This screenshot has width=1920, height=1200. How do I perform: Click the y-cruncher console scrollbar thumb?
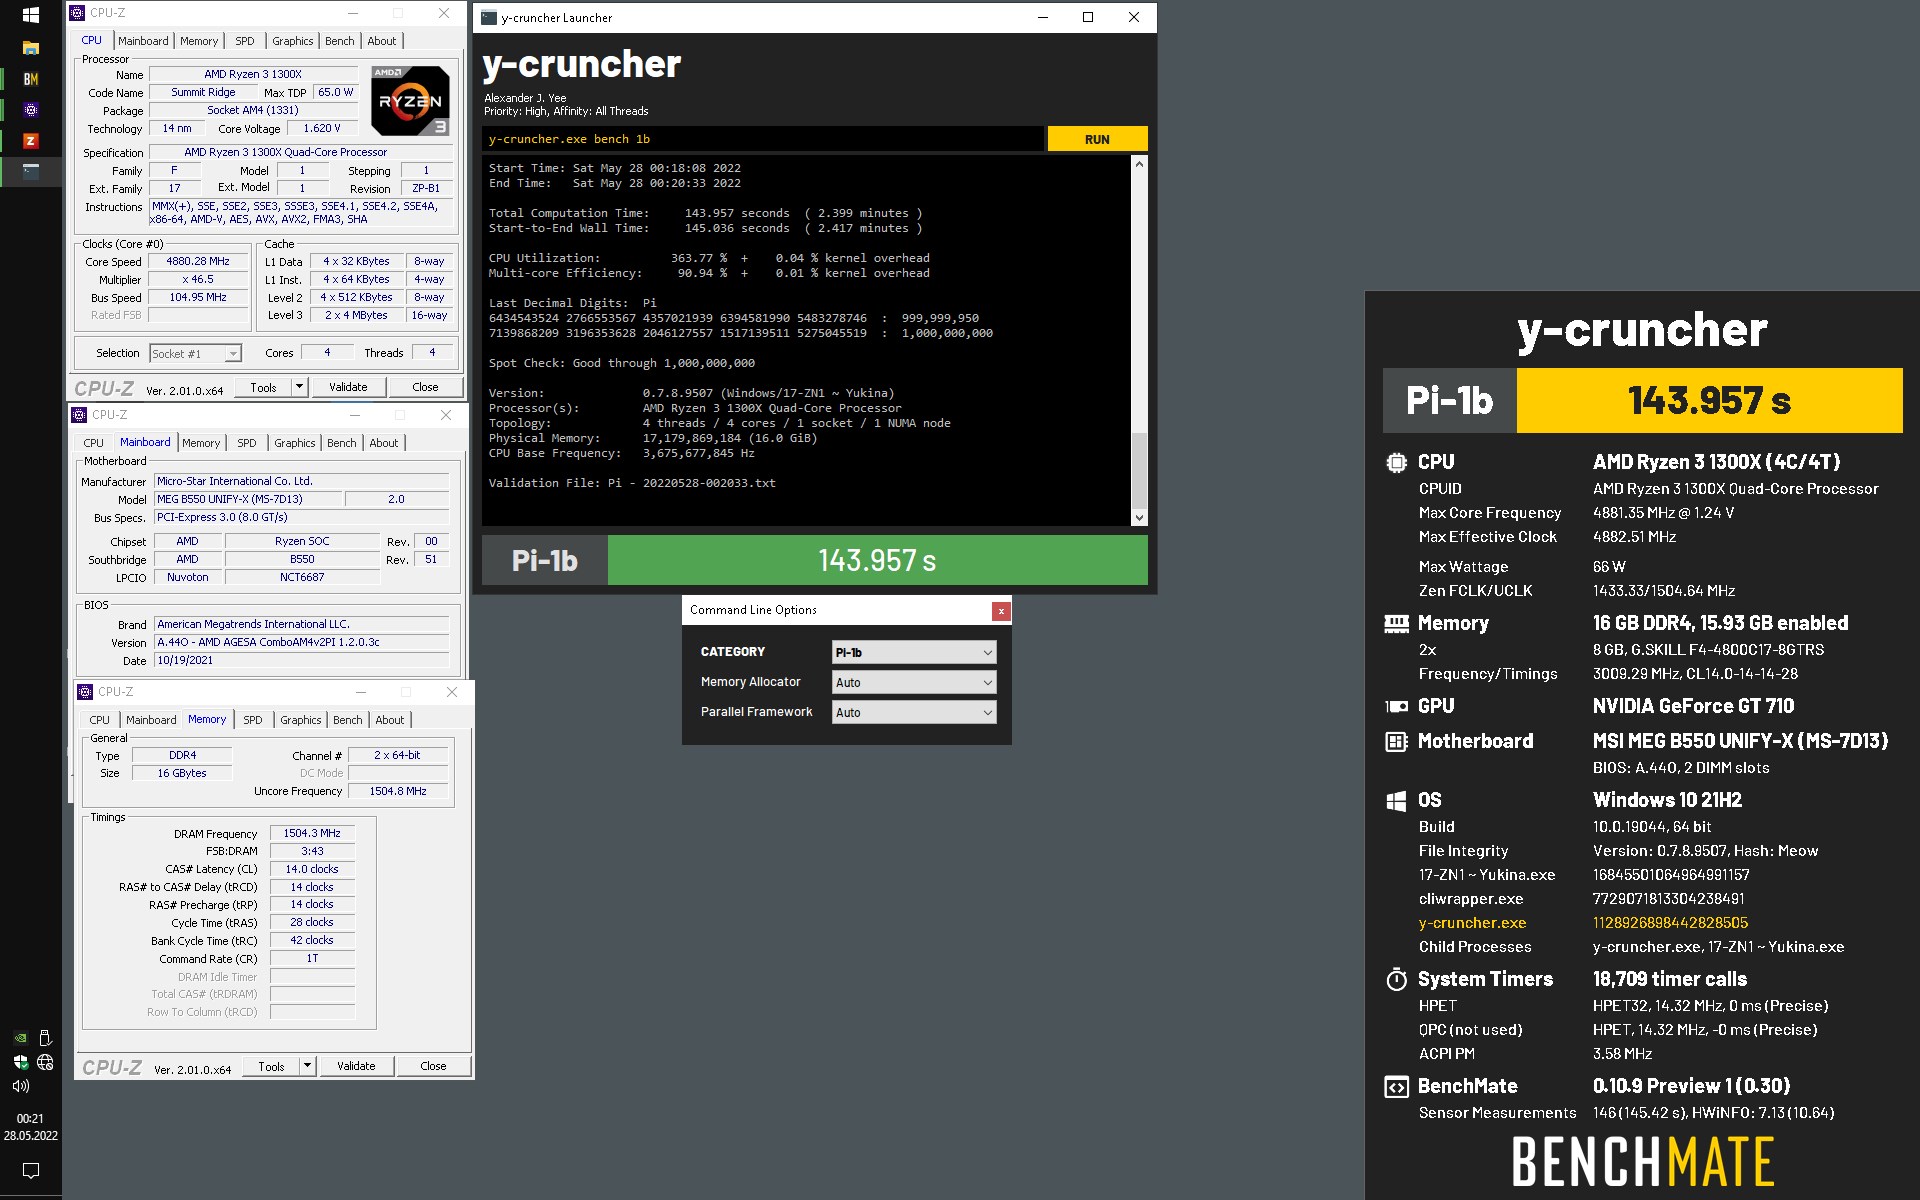coord(1139,470)
